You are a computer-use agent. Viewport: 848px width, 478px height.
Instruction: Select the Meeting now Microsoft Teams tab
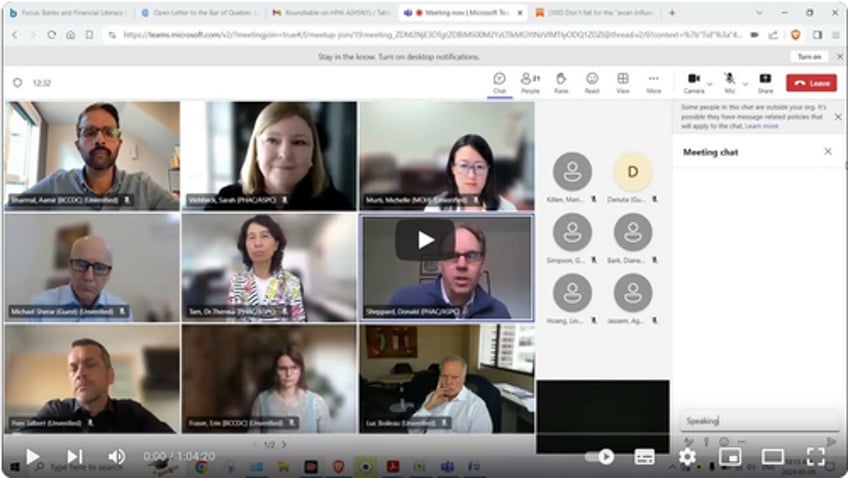tap(462, 12)
